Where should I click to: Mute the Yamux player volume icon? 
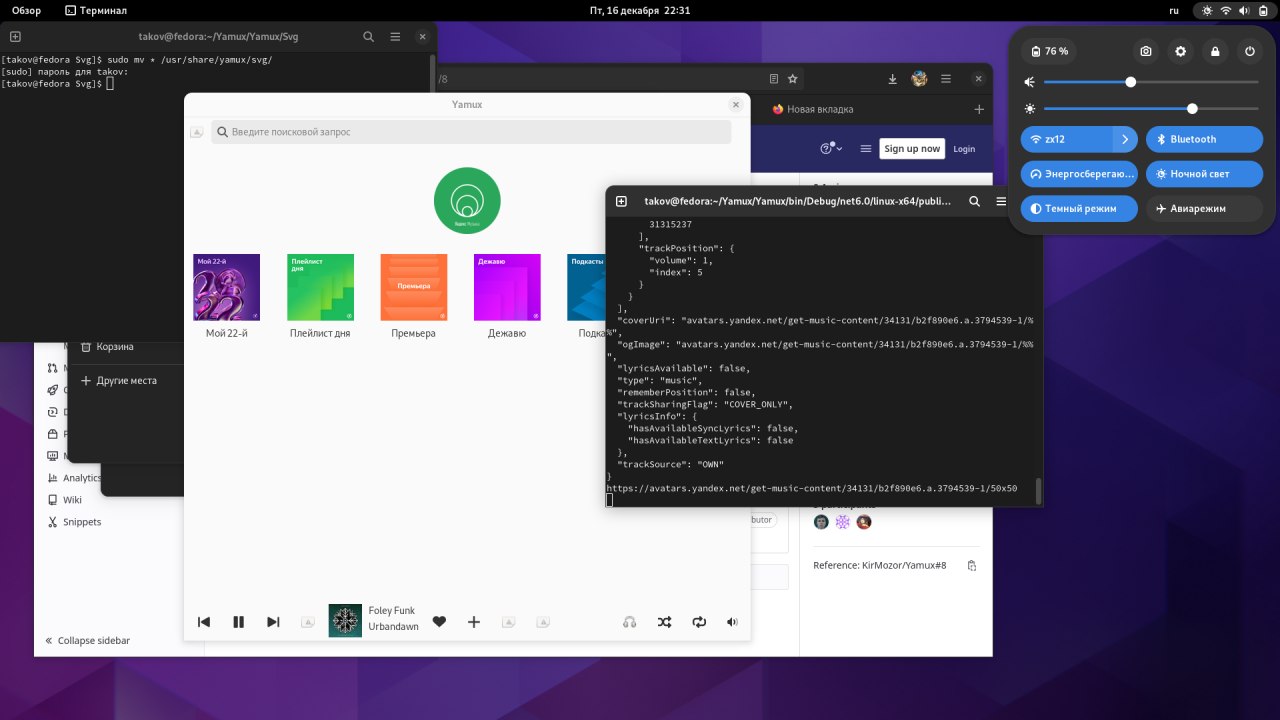pos(732,622)
